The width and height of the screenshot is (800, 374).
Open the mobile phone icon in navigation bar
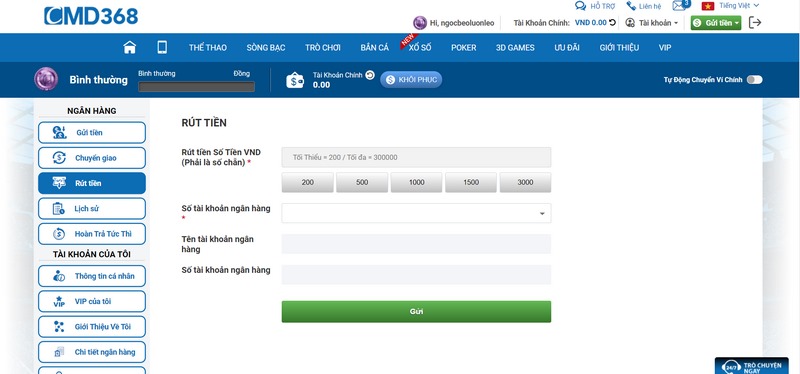[x=162, y=47]
